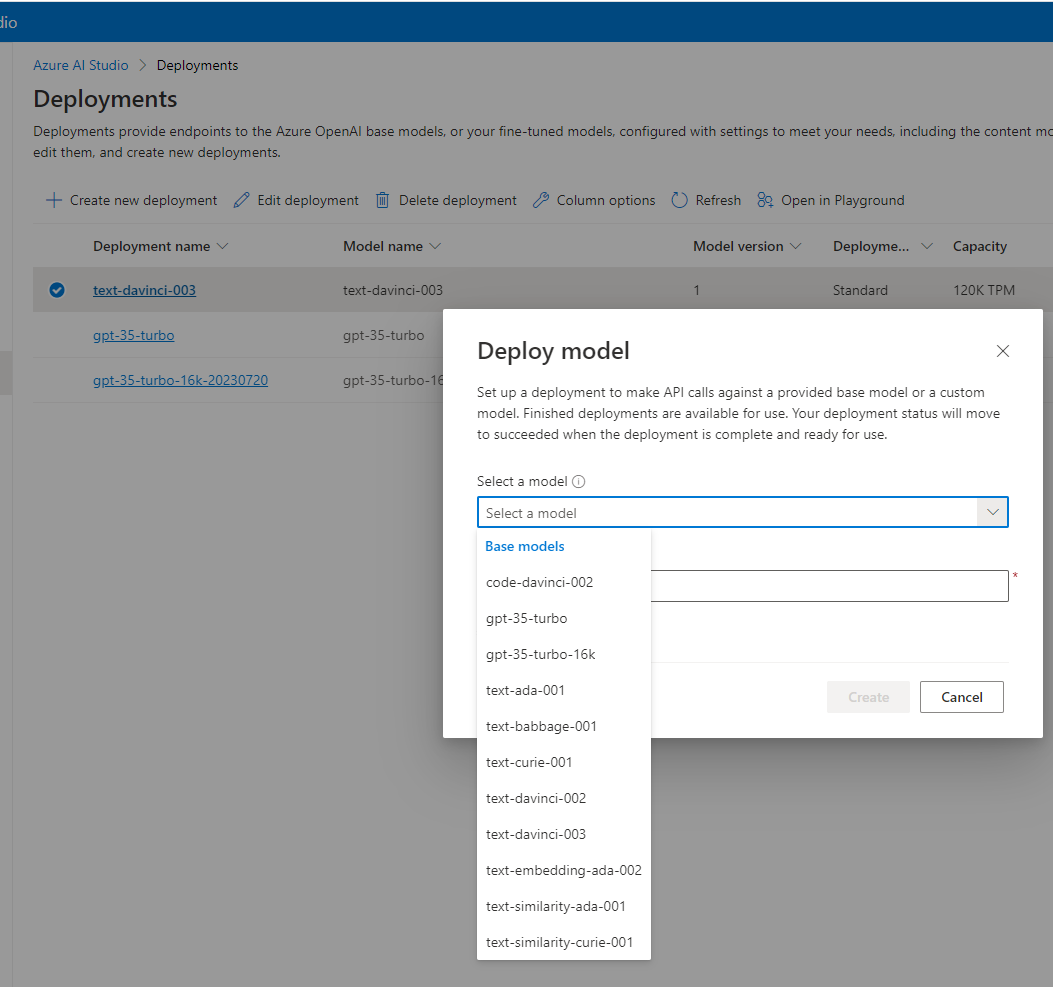
Task: Expand the Select a model dropdown arrow
Action: (x=993, y=512)
